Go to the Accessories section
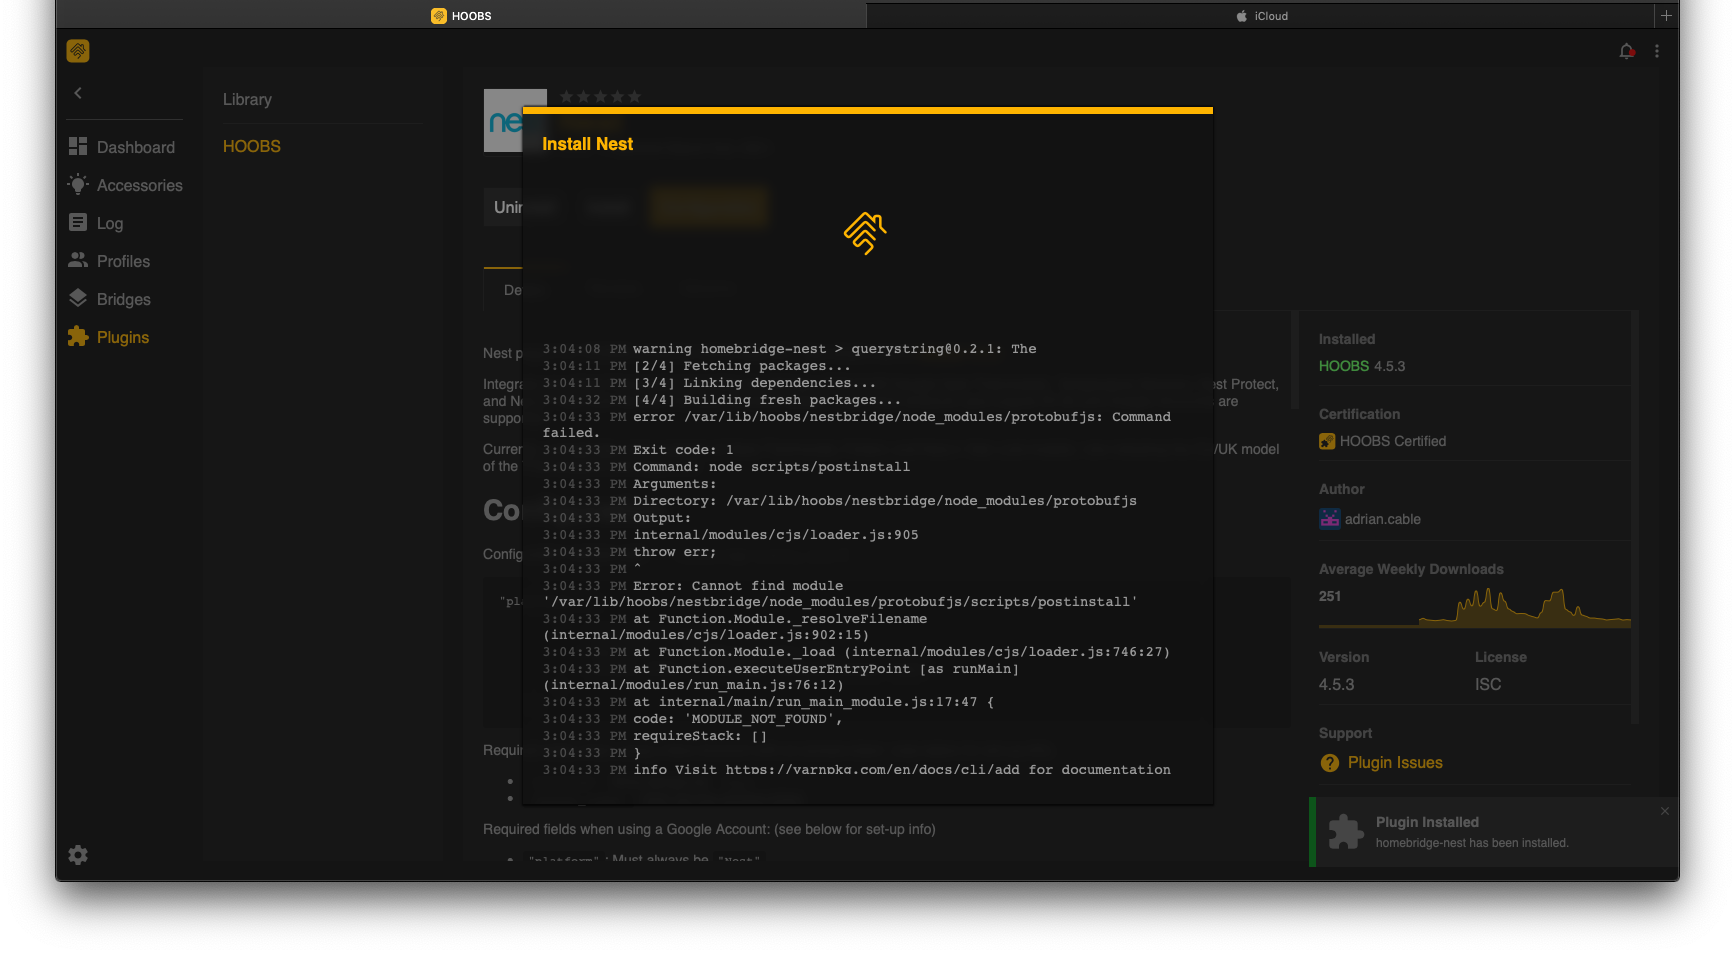Screen dimensions: 1735x955 [139, 185]
